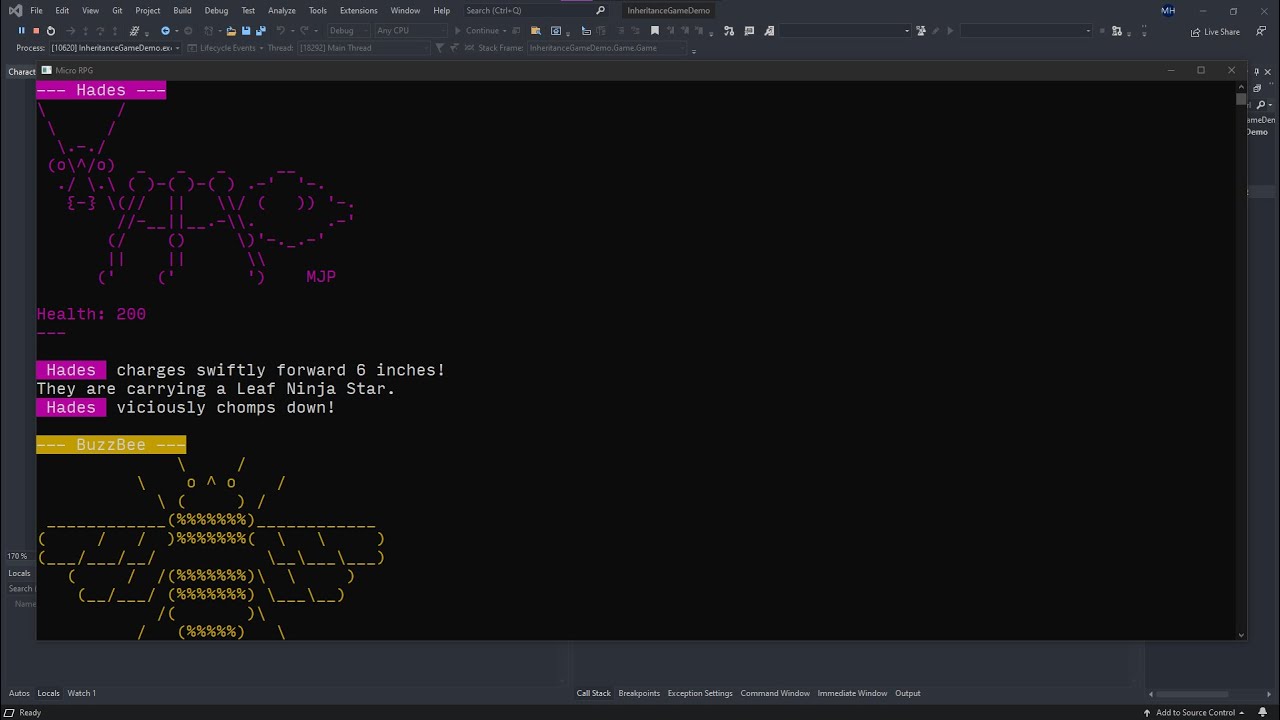Open the Command Window tab
The height and width of the screenshot is (720, 1280).
(775, 693)
